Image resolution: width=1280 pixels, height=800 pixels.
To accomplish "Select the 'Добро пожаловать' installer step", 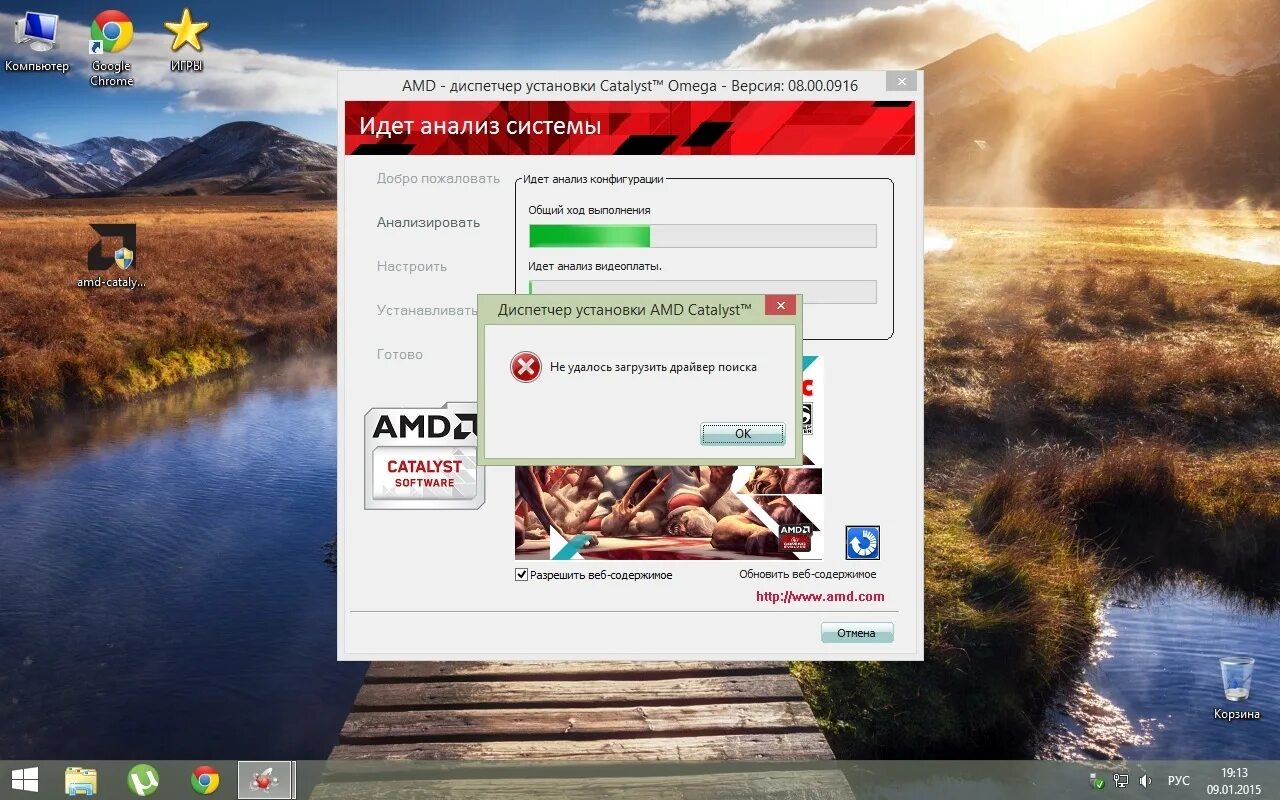I will 438,179.
